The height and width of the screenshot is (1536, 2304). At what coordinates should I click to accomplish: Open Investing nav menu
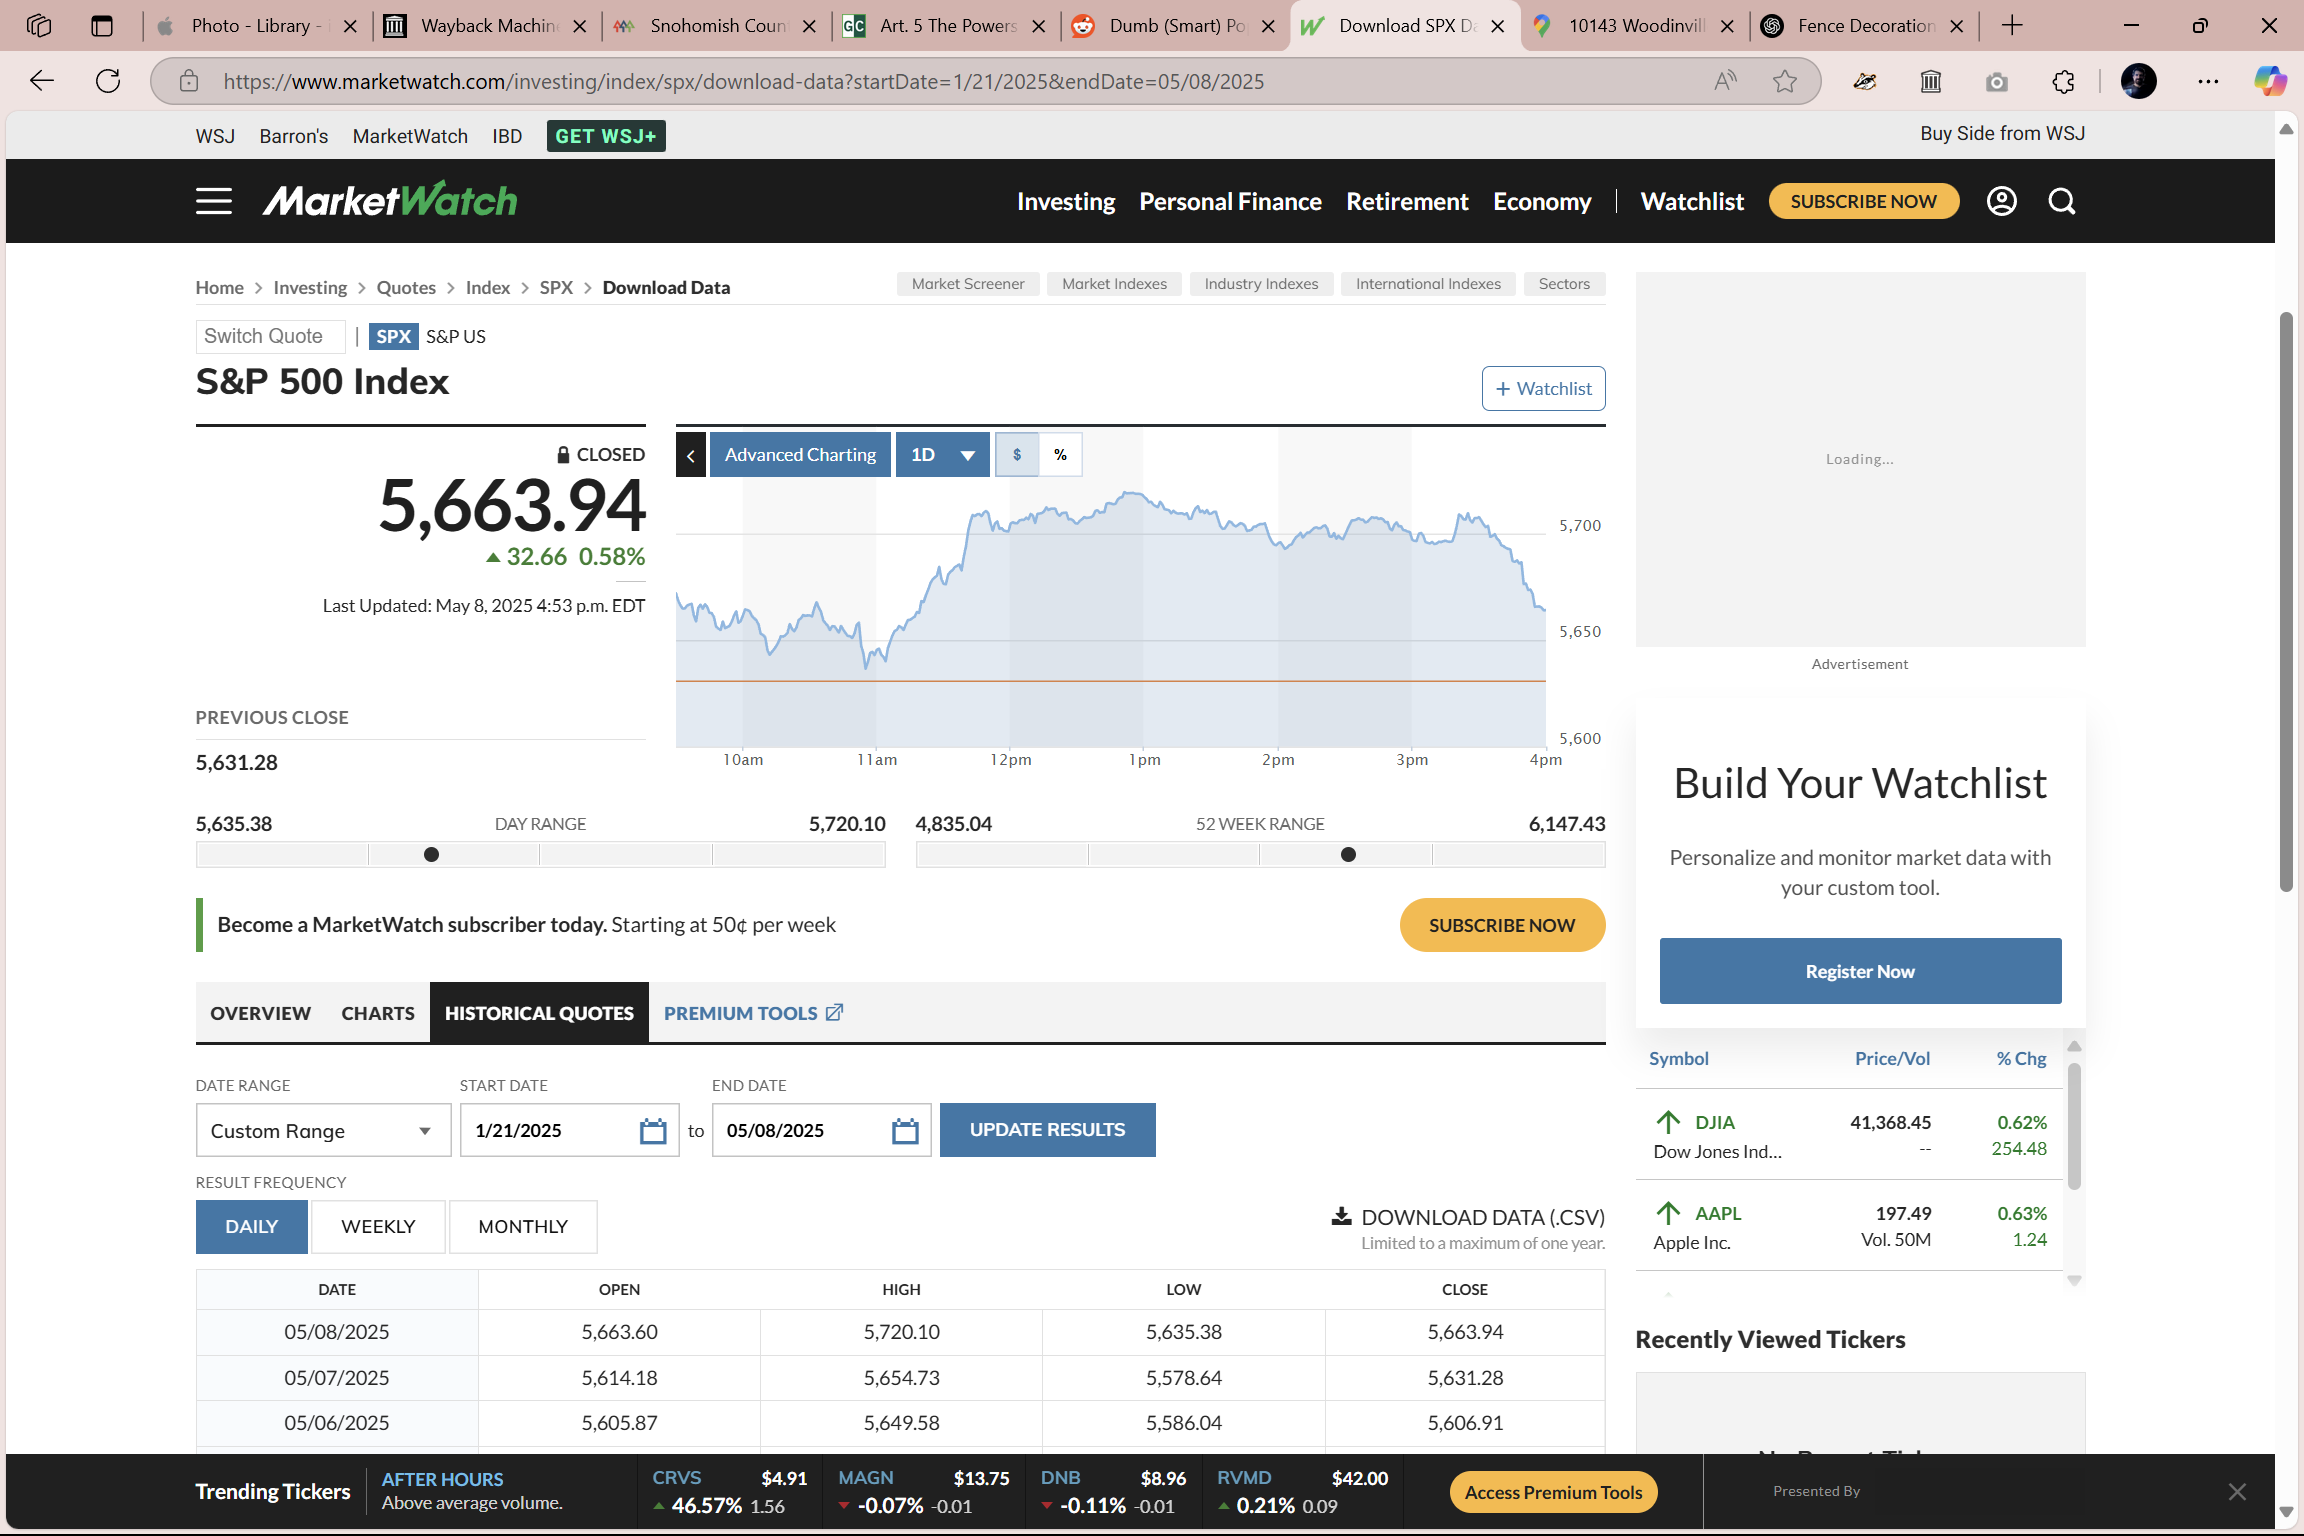pyautogui.click(x=1066, y=201)
